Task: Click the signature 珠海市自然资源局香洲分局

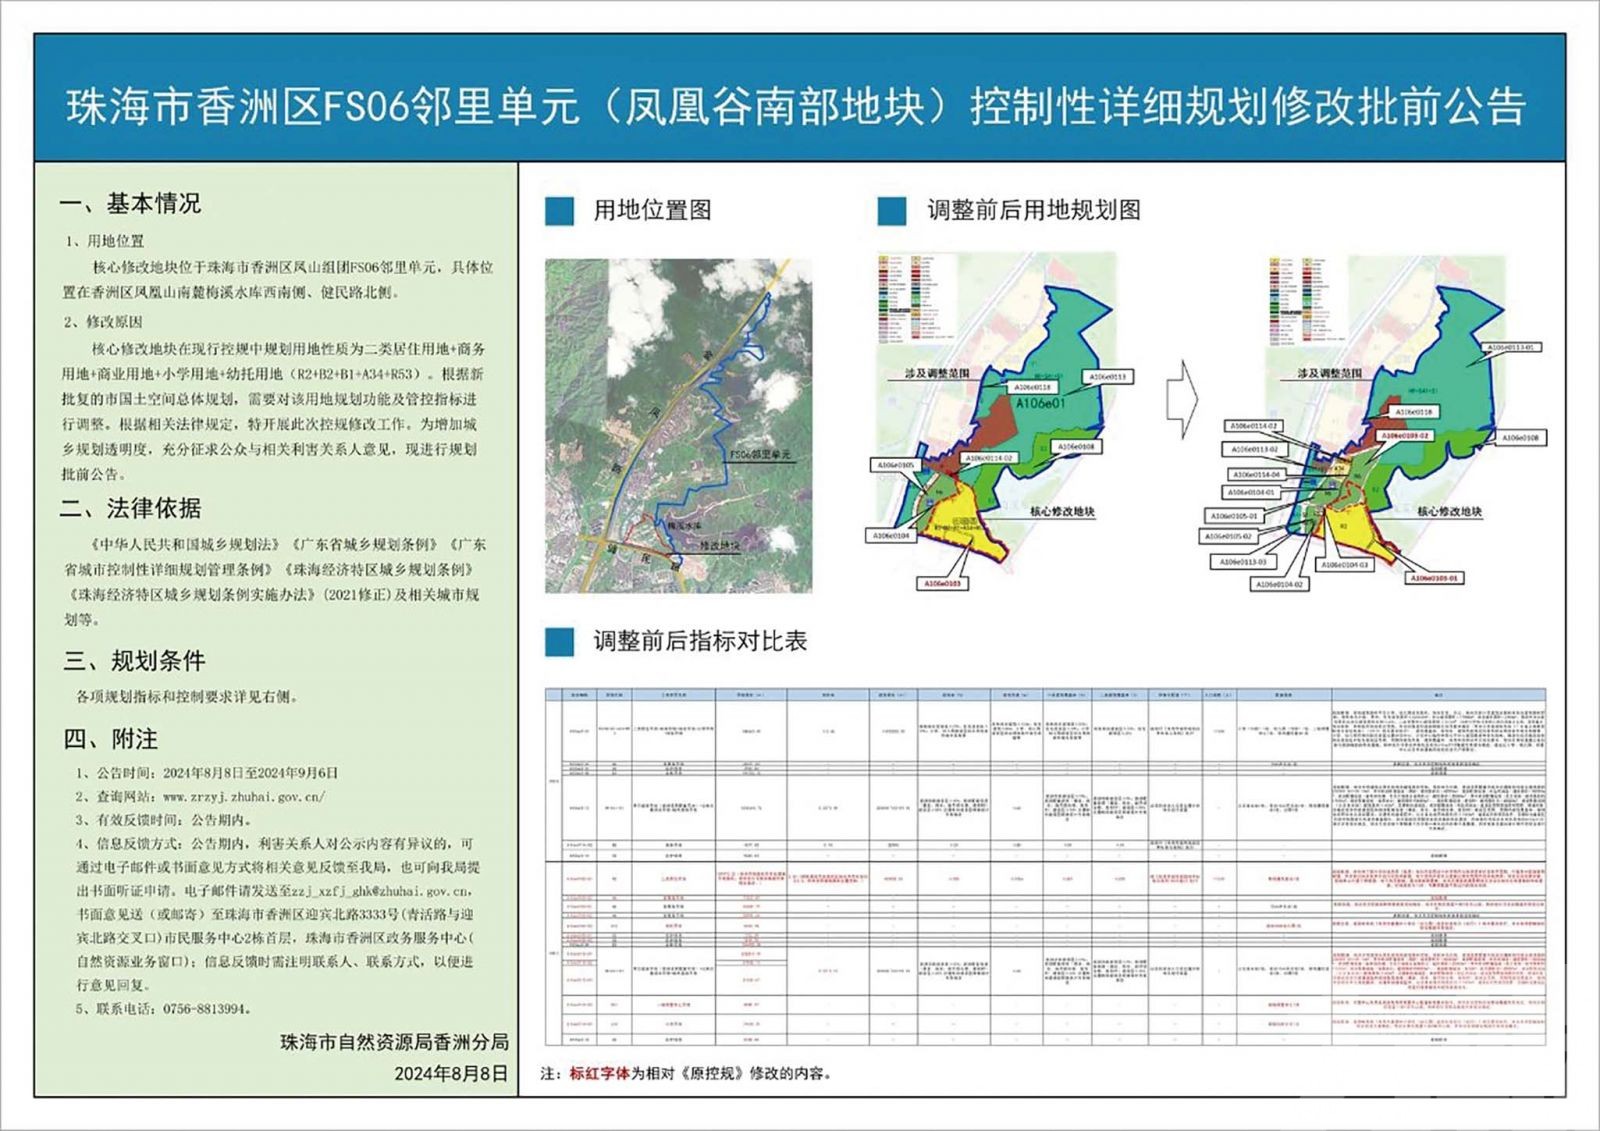Action: tap(394, 1042)
